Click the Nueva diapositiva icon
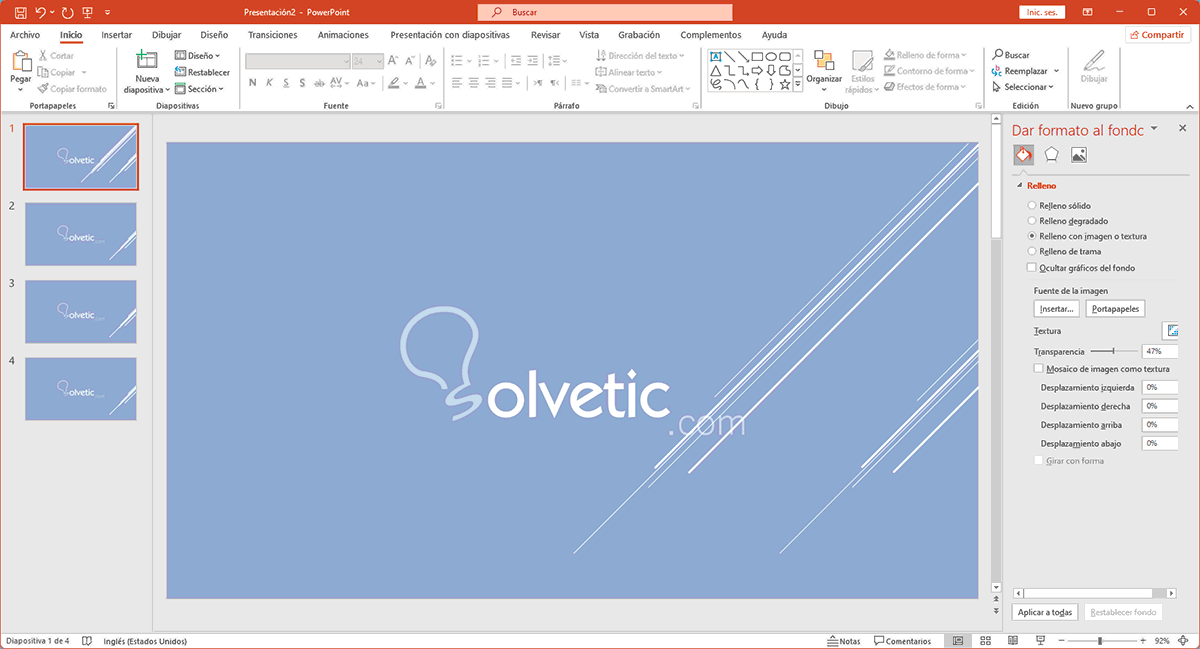This screenshot has height=649, width=1200. tap(146, 59)
